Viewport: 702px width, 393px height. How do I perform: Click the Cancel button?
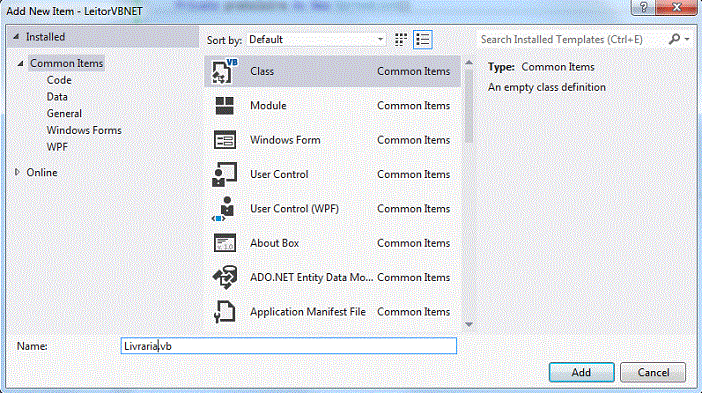coord(653,372)
